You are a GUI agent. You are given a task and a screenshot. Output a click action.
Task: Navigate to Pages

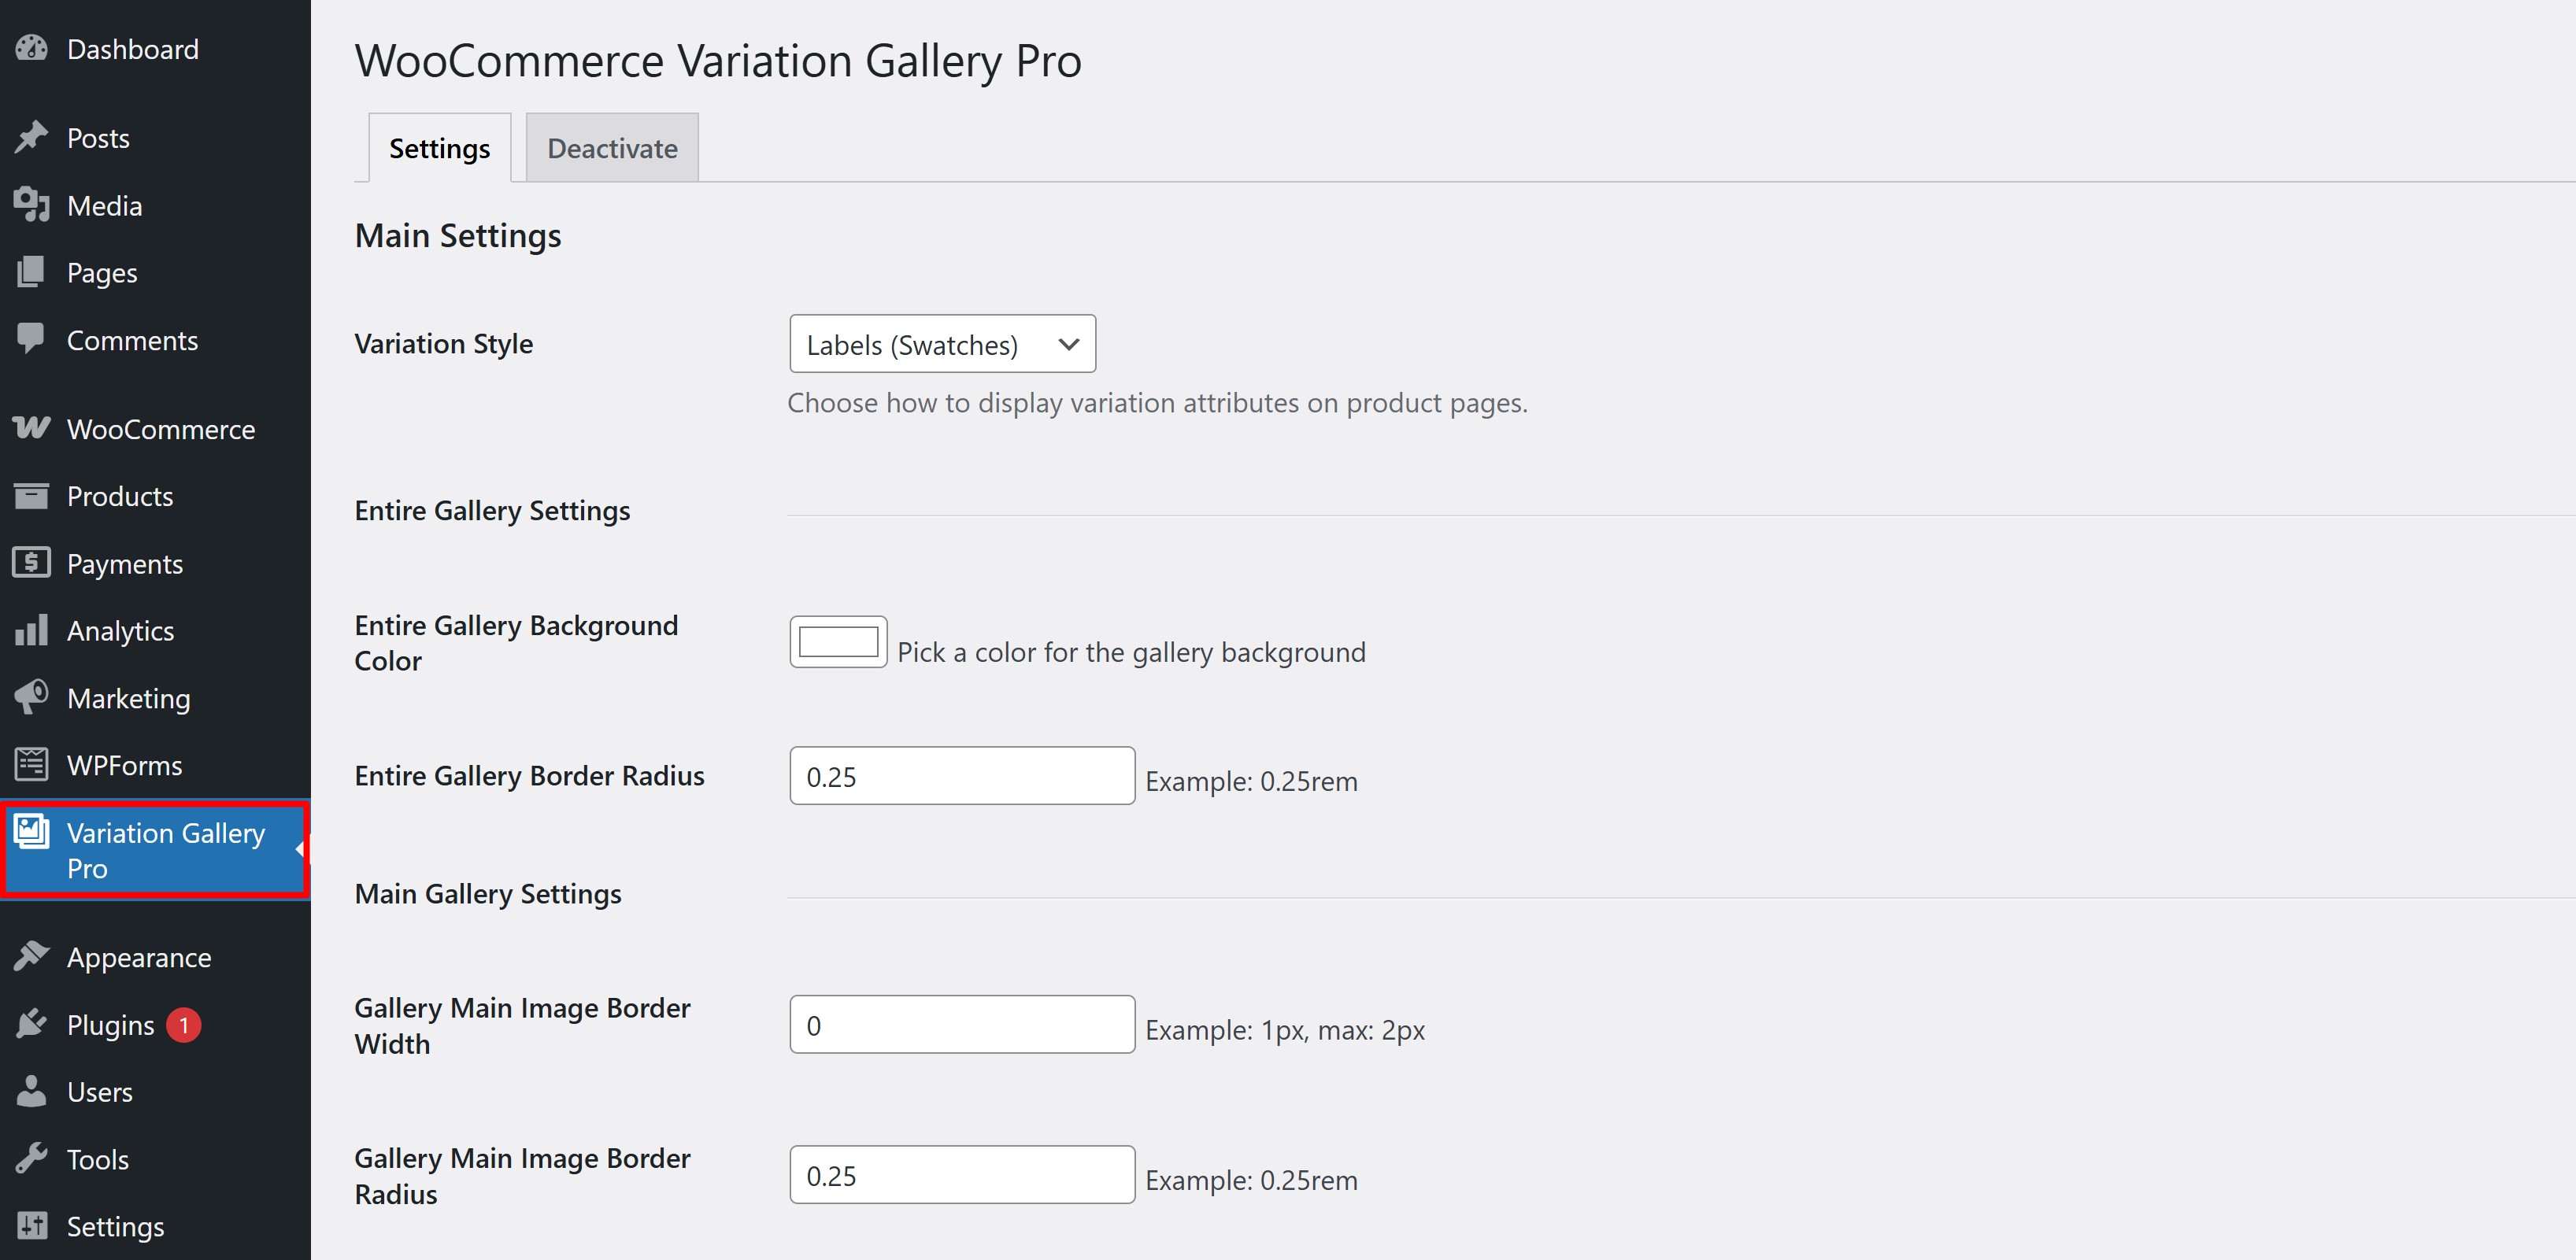[102, 273]
